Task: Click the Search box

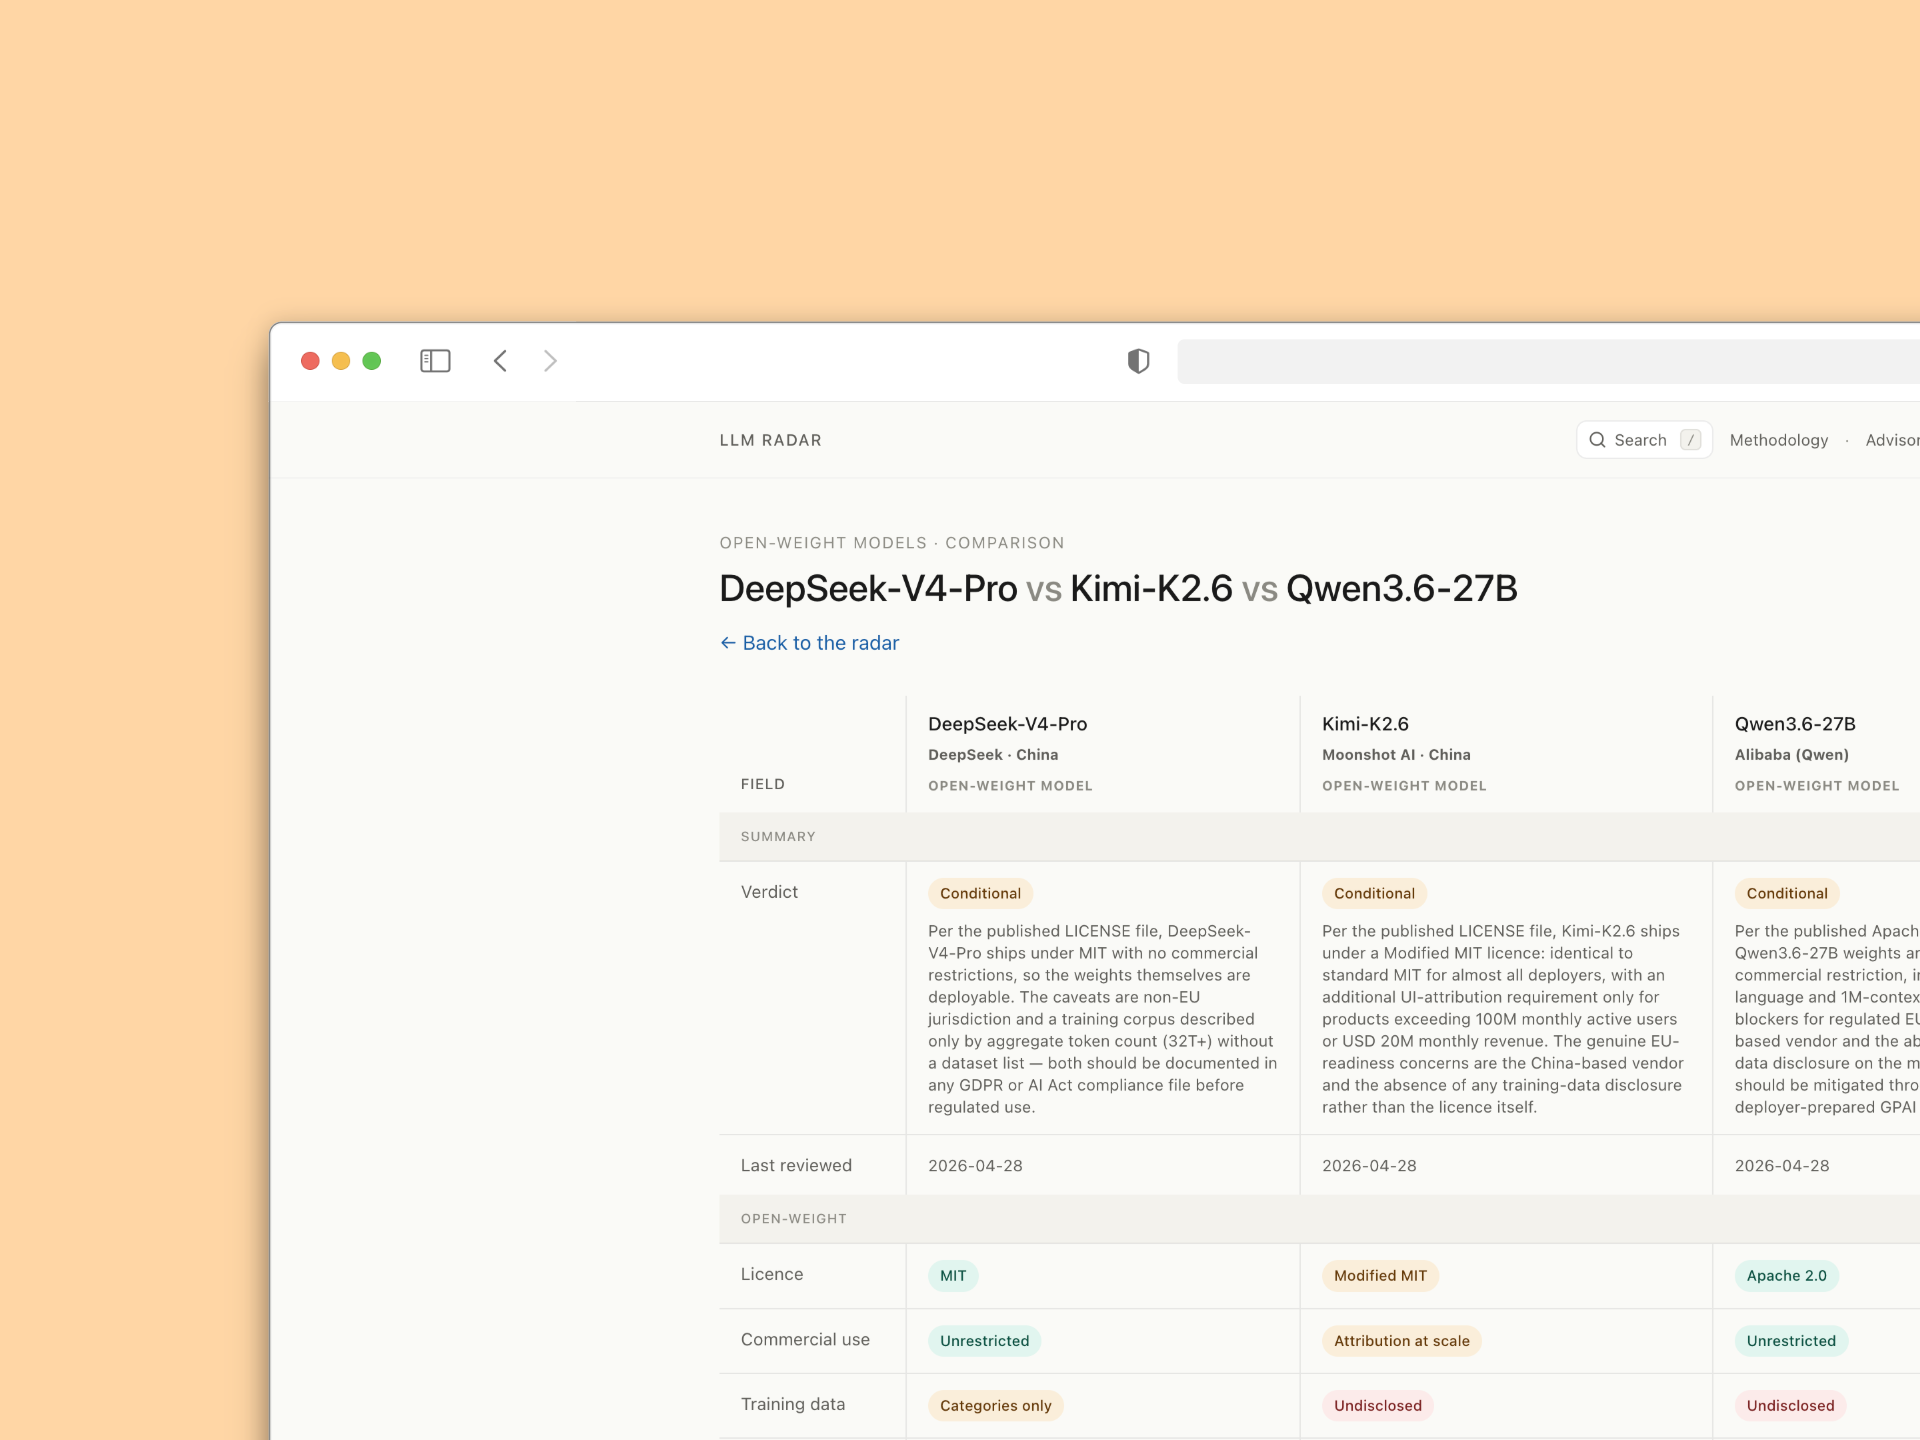Action: (x=1640, y=440)
